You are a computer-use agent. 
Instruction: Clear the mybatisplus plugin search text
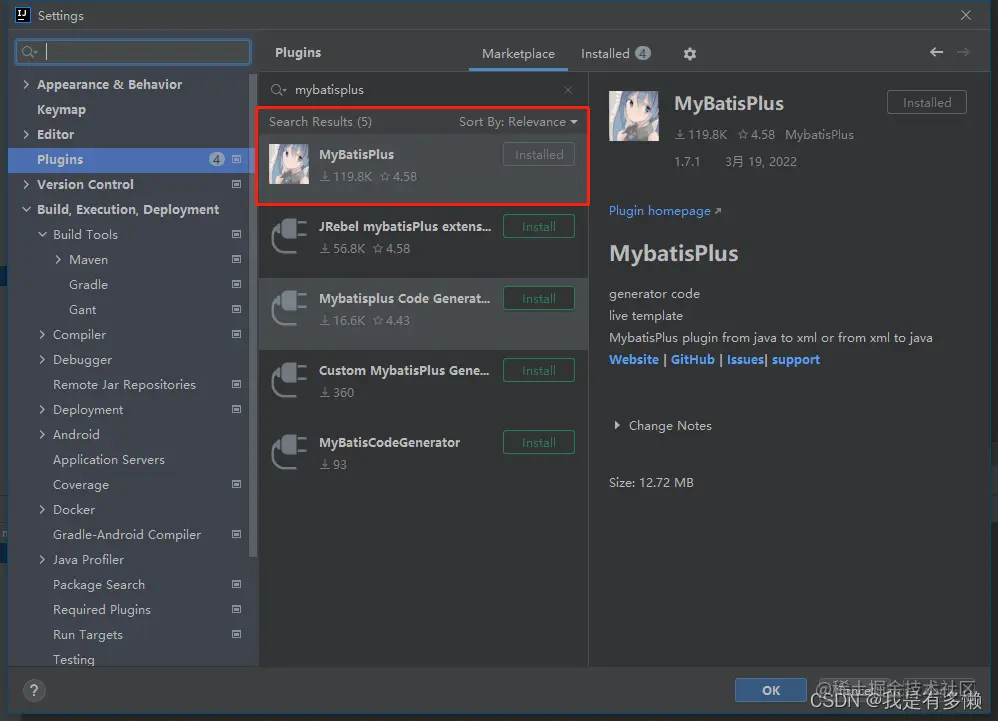point(568,90)
